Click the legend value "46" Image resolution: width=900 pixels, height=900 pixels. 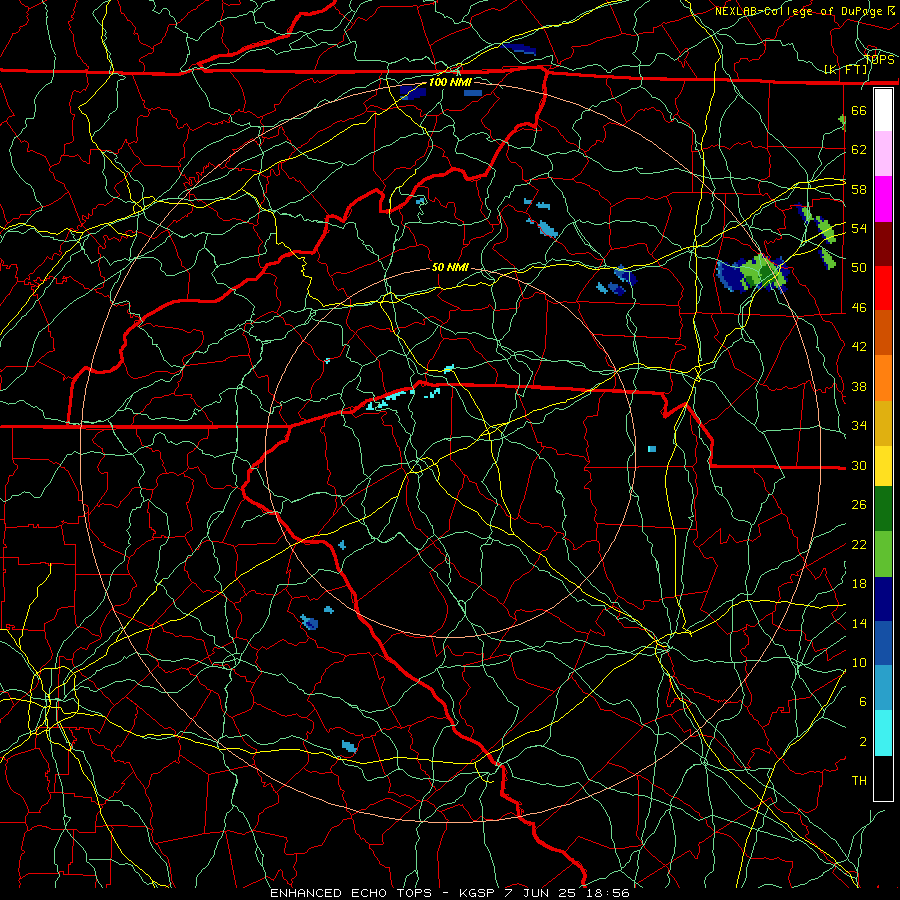coord(859,308)
